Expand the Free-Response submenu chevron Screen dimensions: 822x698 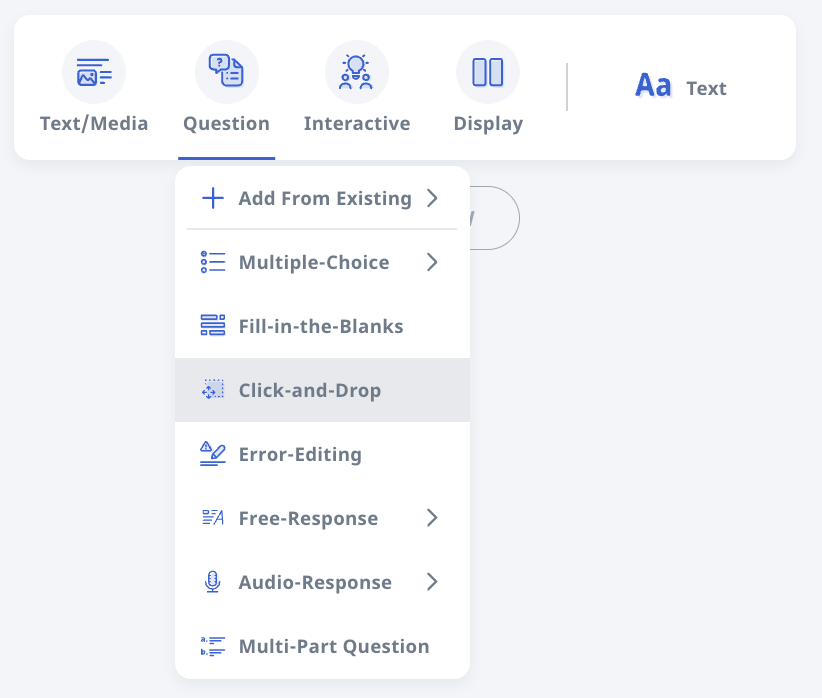432,518
